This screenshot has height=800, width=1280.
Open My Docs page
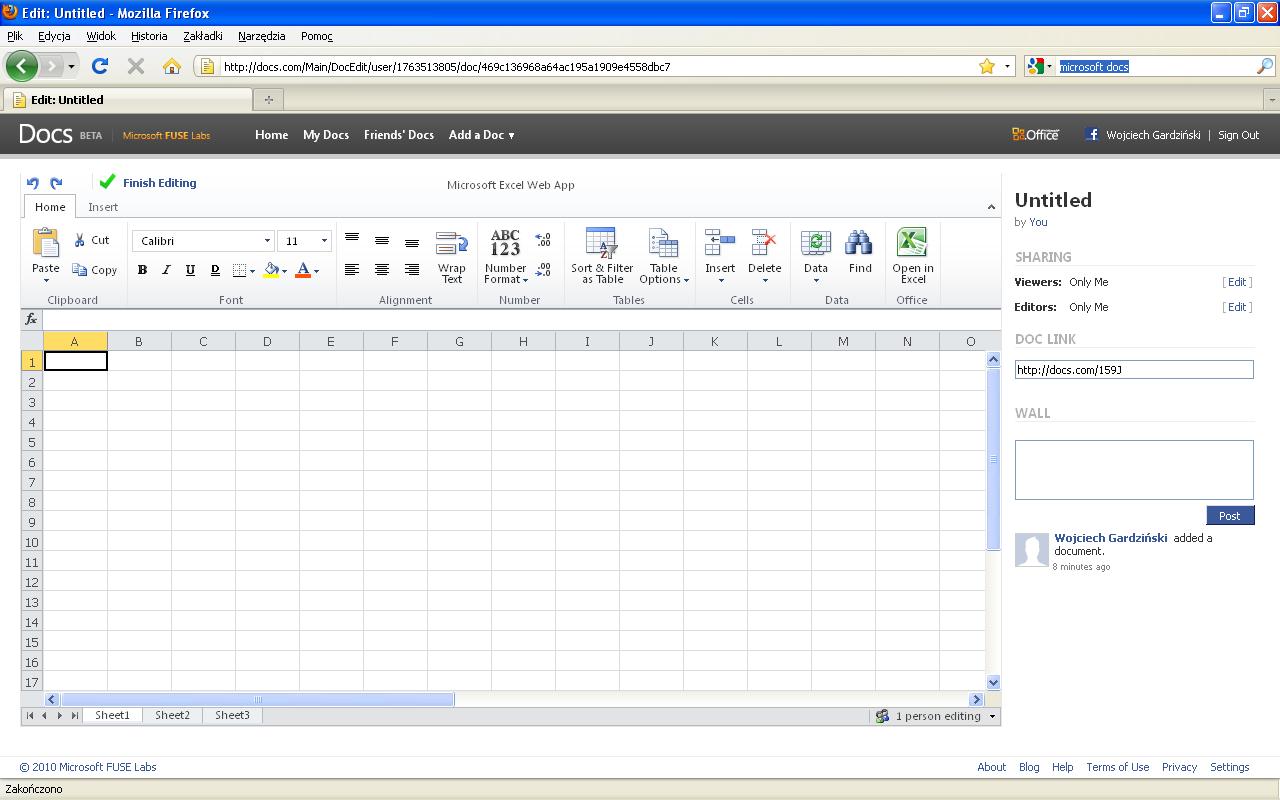coord(326,135)
